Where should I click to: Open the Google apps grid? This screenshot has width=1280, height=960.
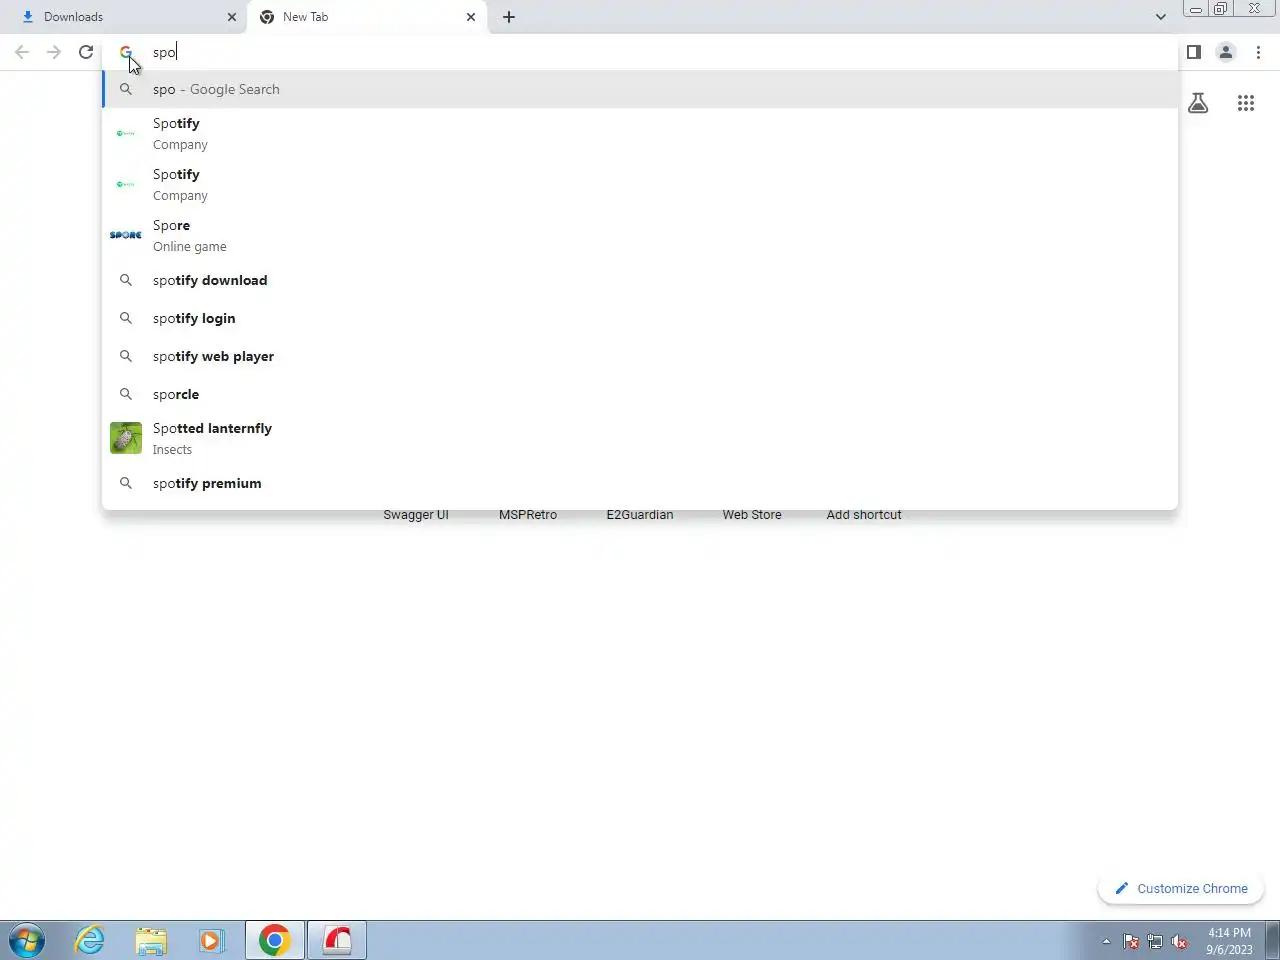click(1246, 103)
